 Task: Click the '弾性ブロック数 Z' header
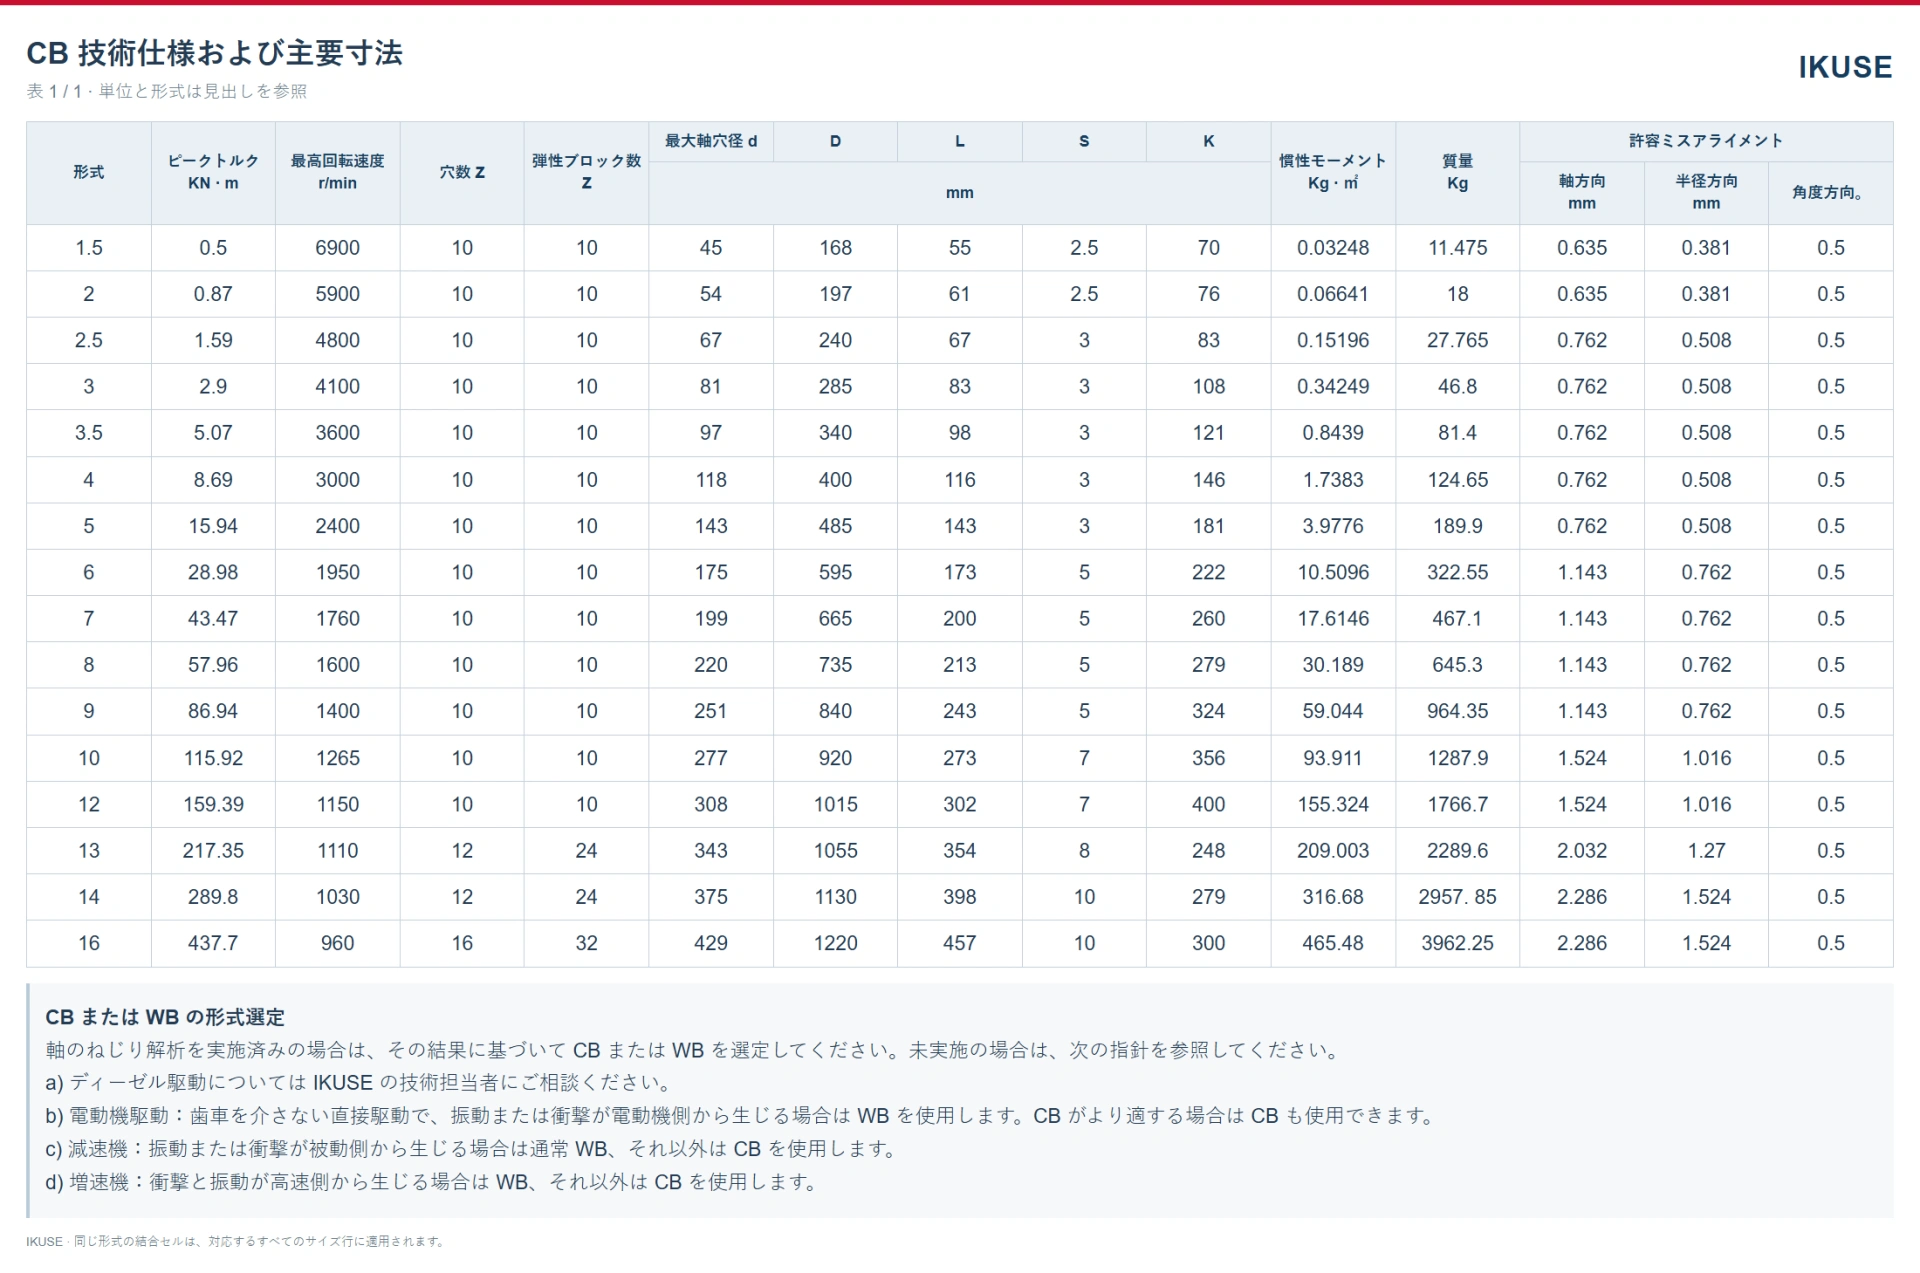pos(586,172)
